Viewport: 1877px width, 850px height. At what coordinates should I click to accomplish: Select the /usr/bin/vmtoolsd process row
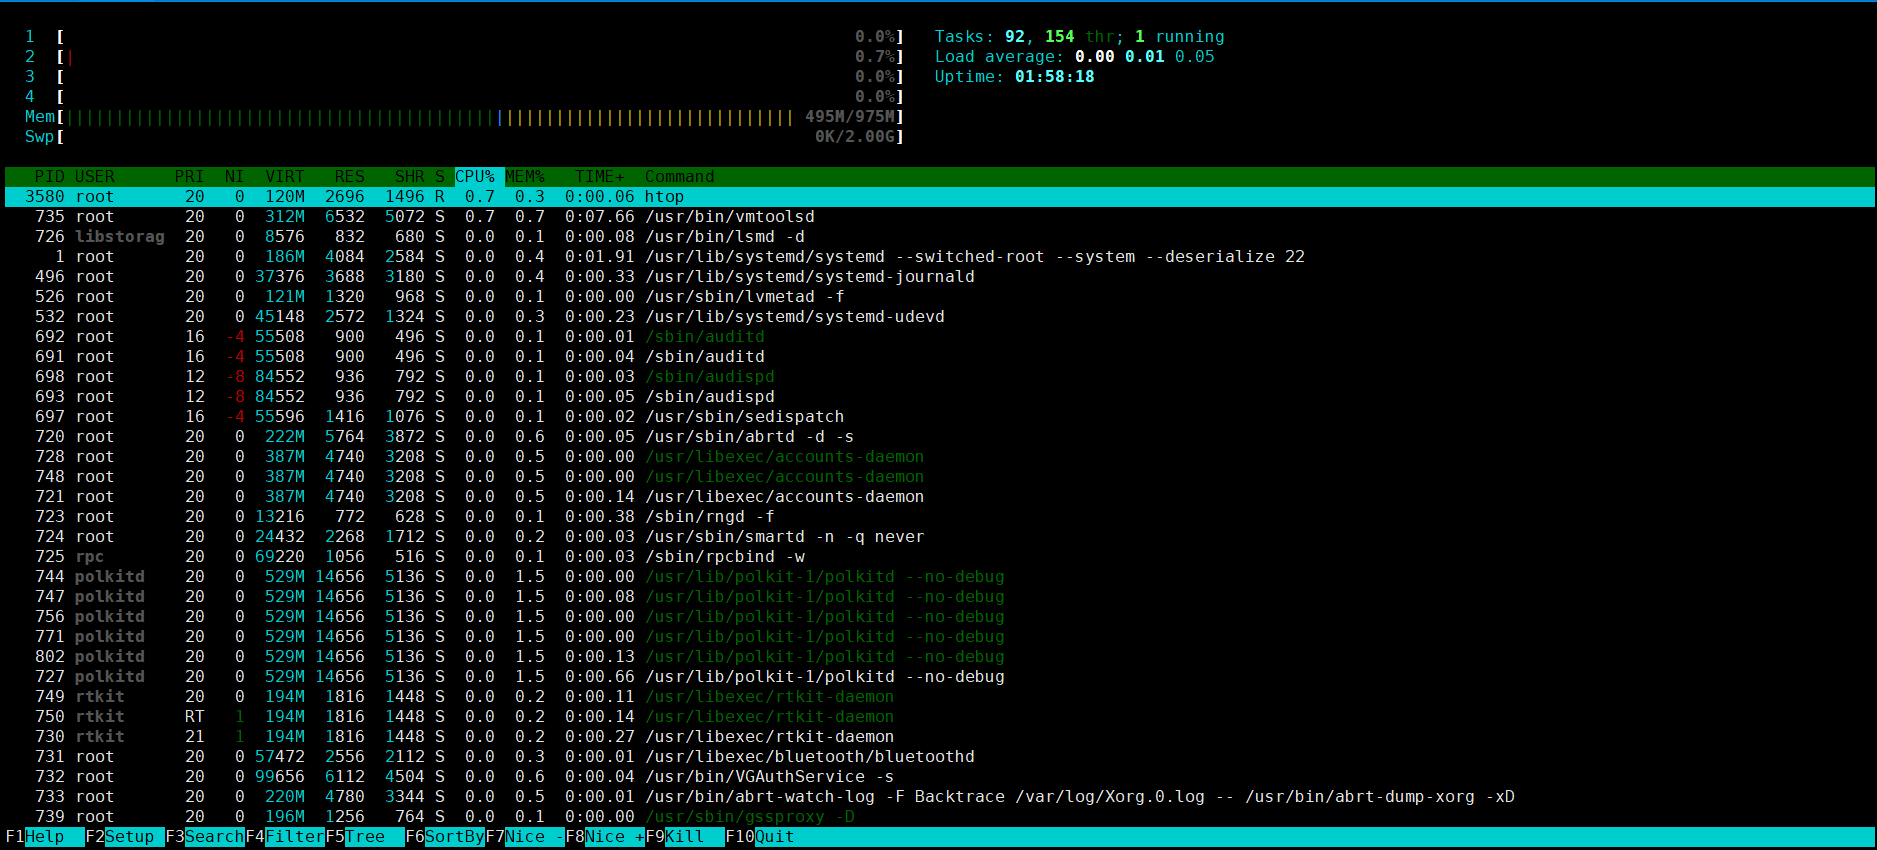point(940,217)
